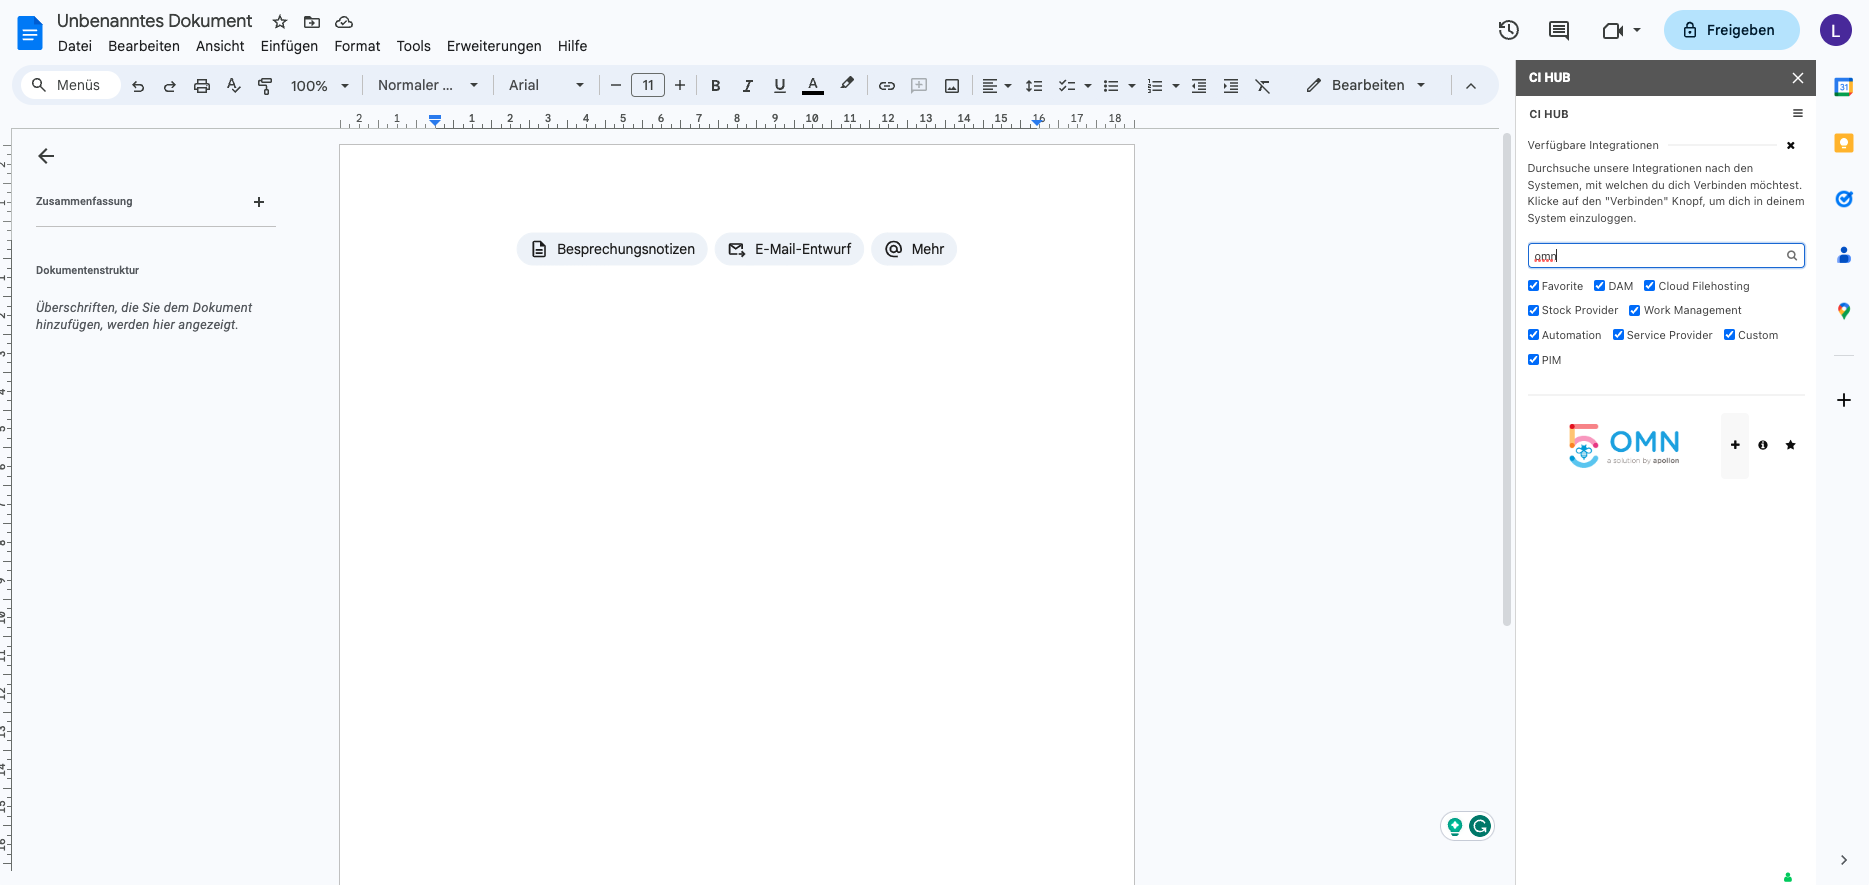Open Google Keep side panel

point(1844,143)
